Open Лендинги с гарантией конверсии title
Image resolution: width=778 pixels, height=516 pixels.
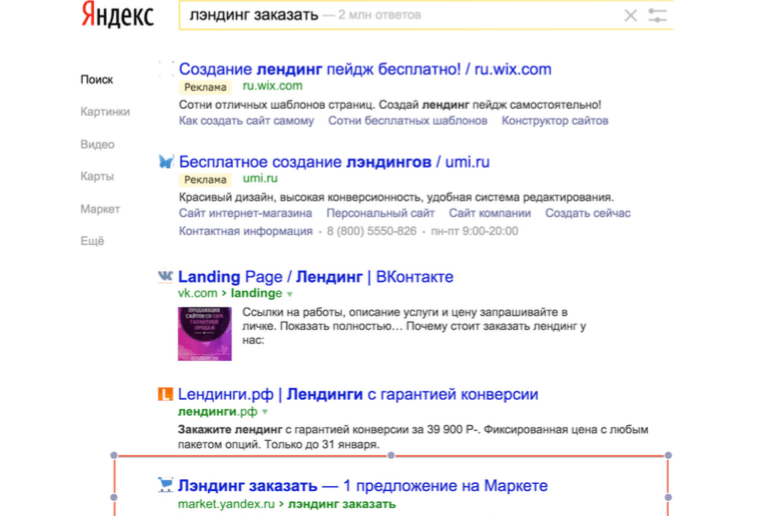358,394
